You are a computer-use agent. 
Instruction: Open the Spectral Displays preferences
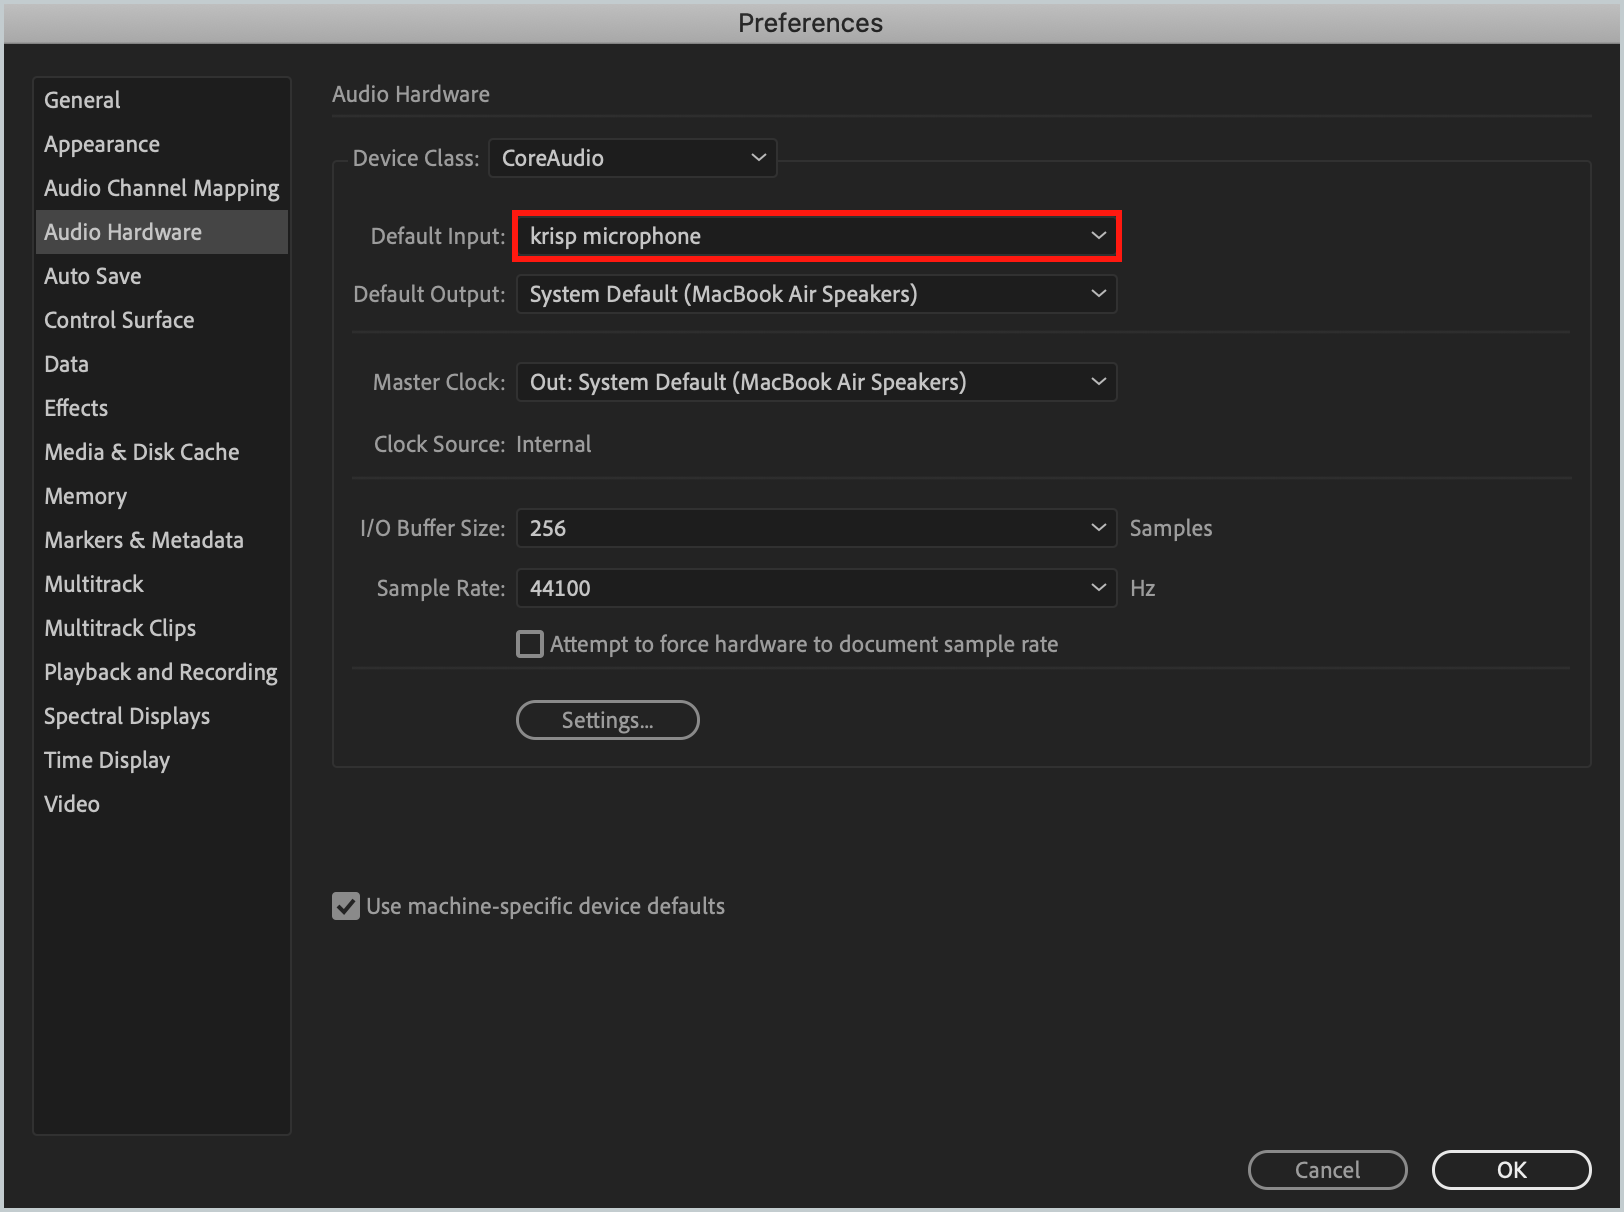pyautogui.click(x=126, y=715)
